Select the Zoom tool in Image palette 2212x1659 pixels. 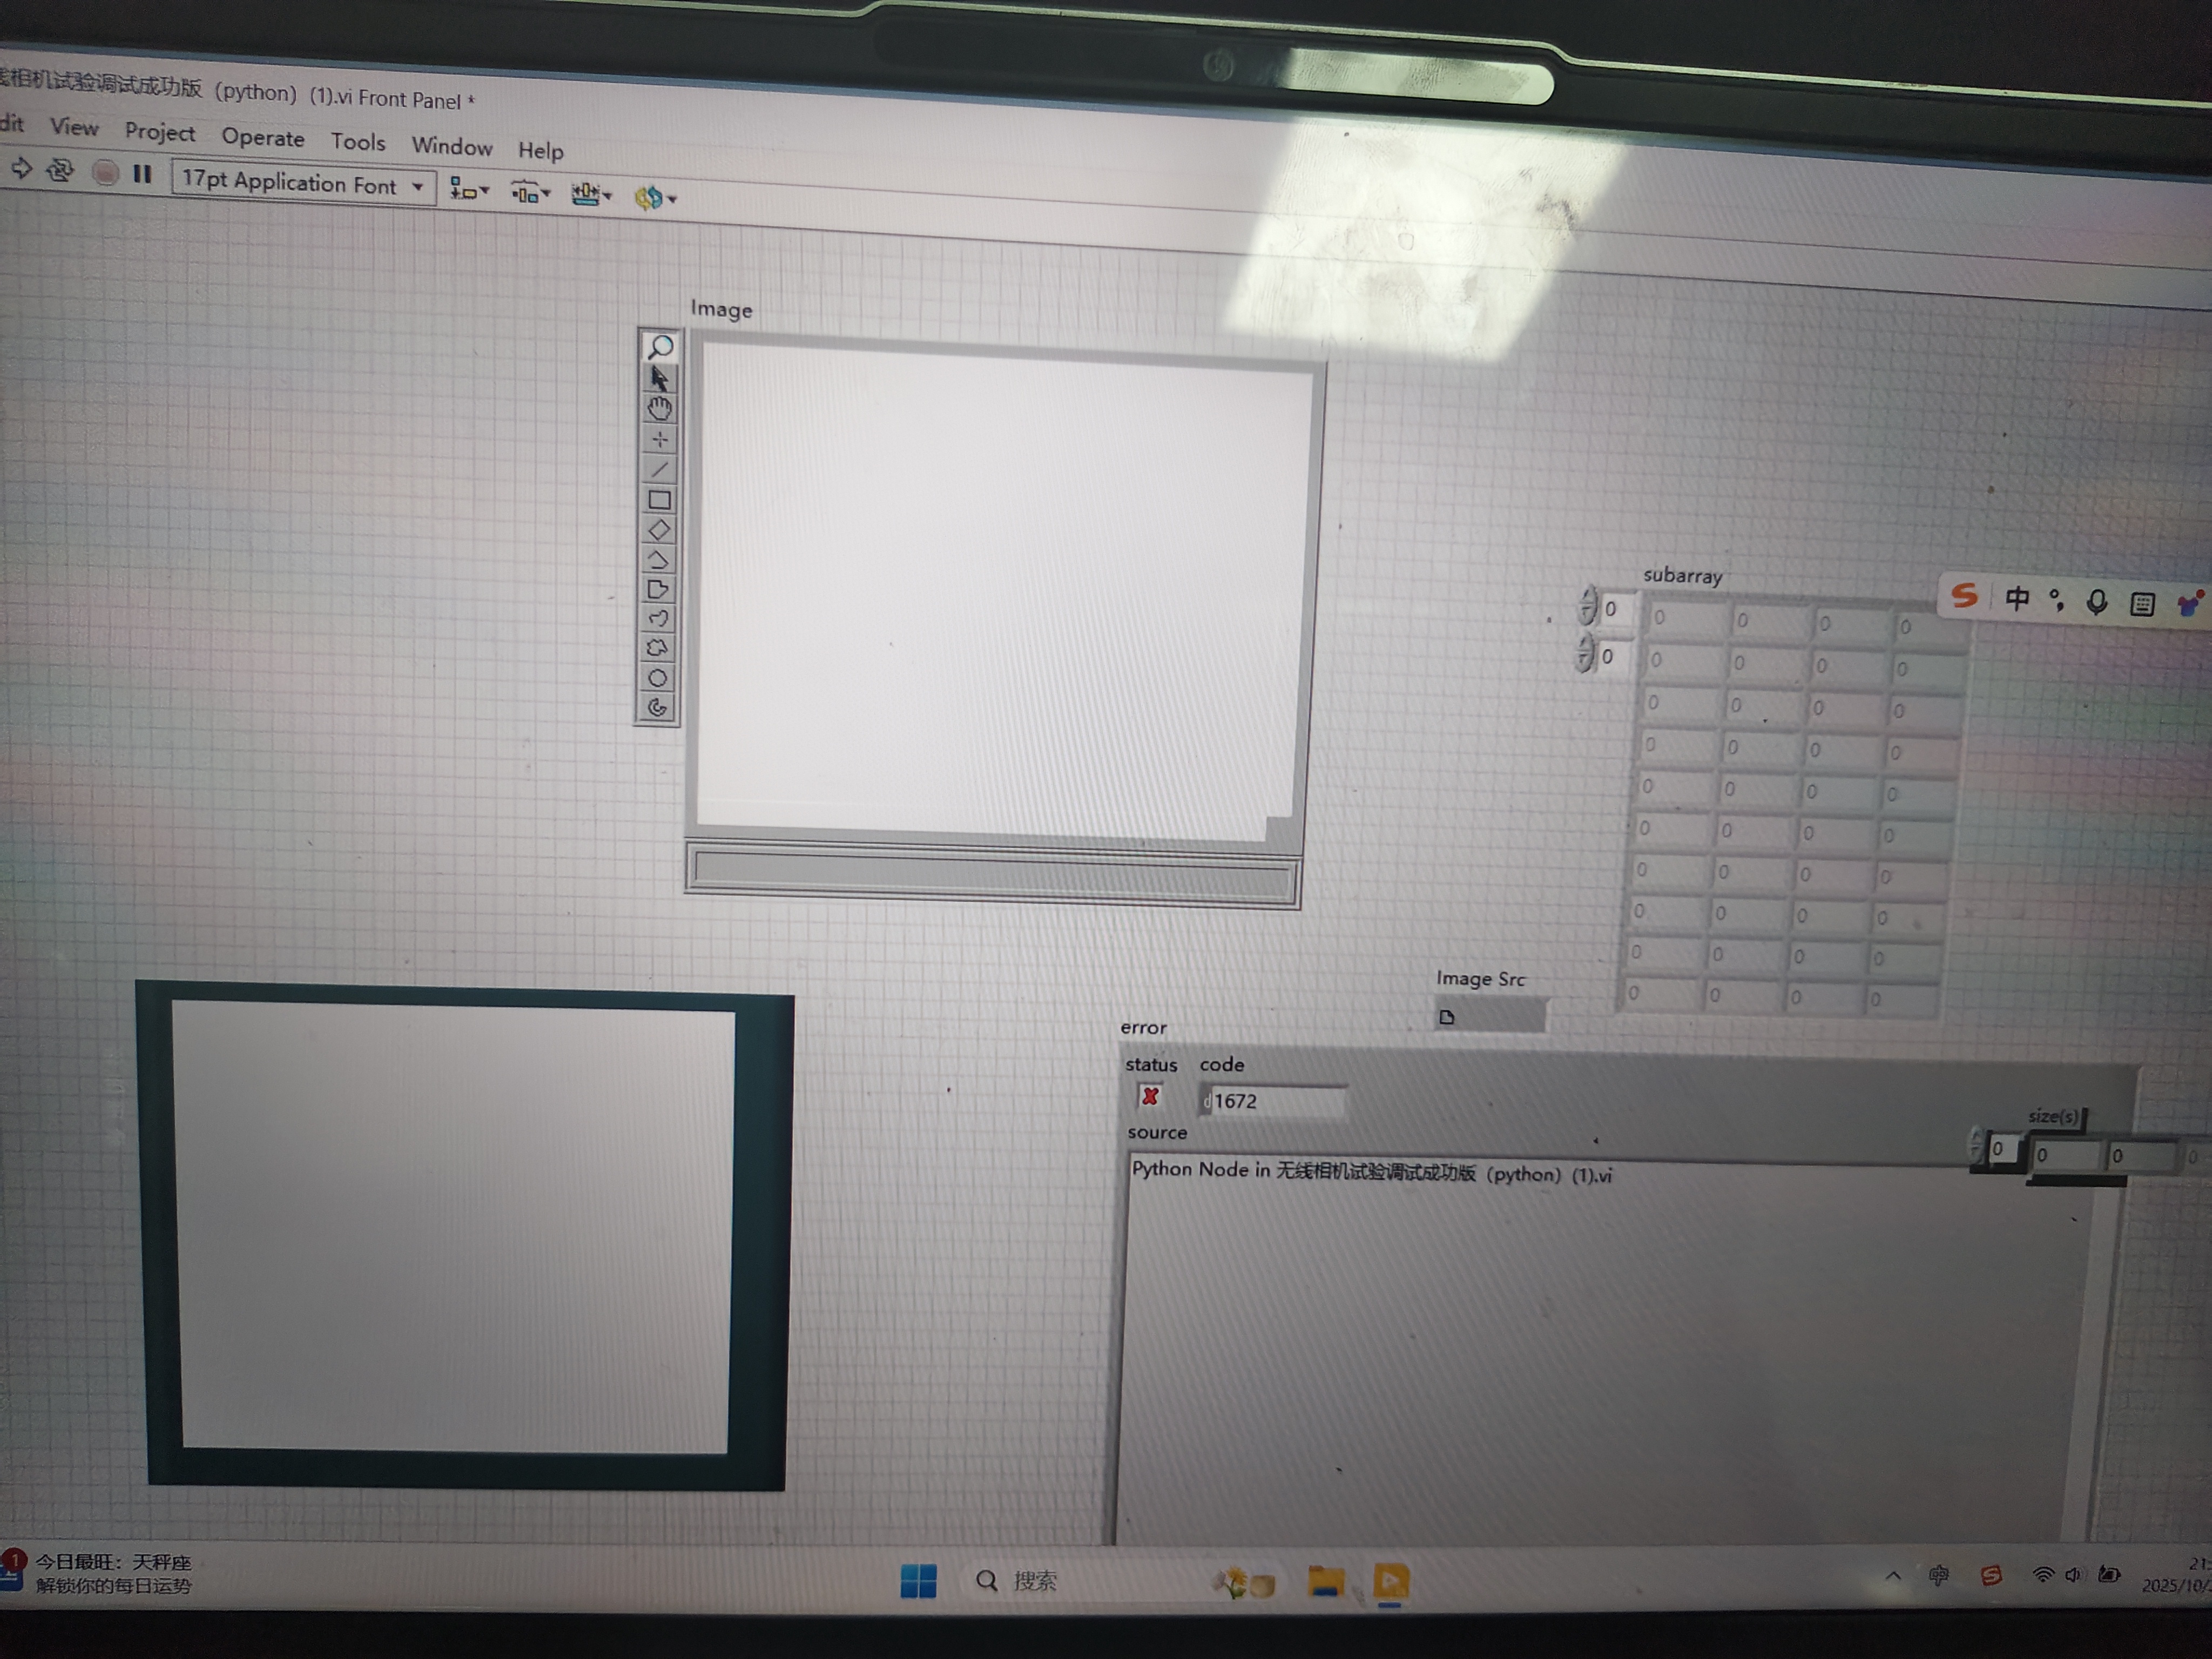click(660, 347)
